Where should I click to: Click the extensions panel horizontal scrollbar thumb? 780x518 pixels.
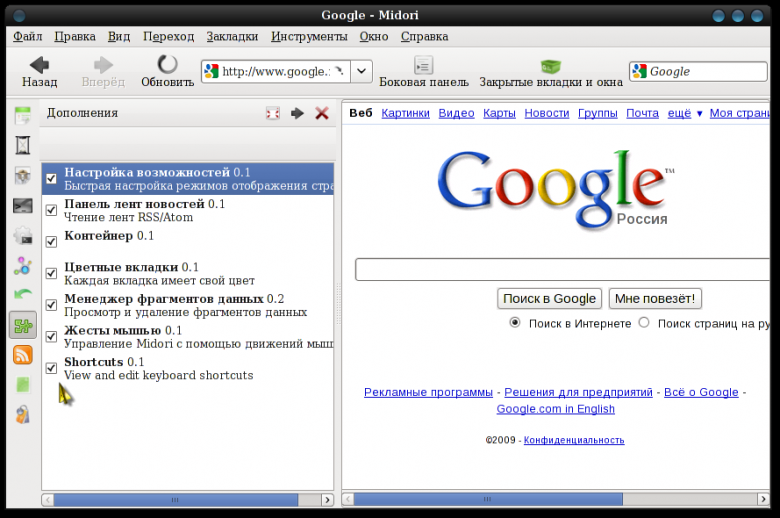pos(176,500)
